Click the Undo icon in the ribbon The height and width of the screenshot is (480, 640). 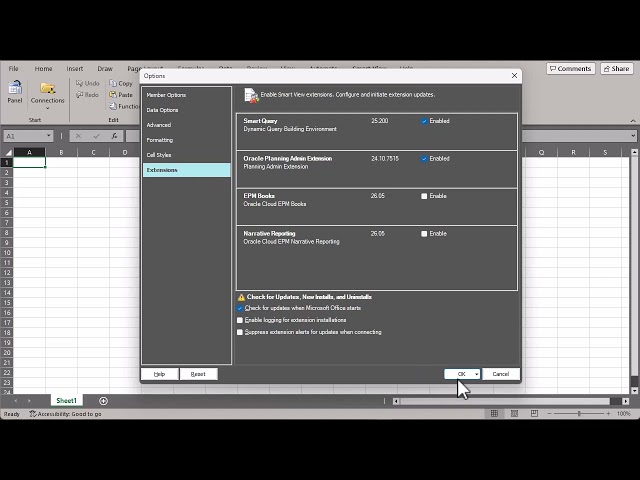click(x=80, y=83)
